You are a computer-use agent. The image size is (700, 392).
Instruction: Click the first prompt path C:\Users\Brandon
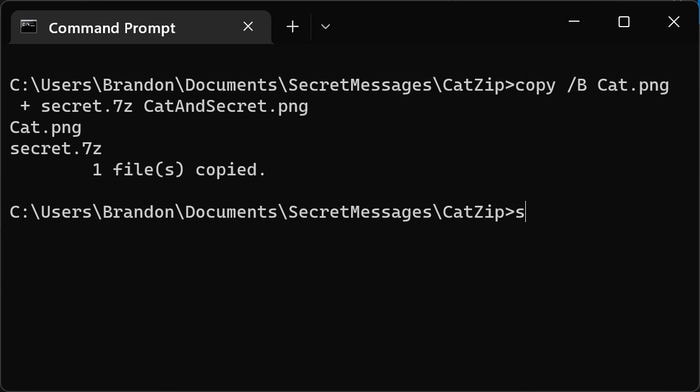pos(92,85)
